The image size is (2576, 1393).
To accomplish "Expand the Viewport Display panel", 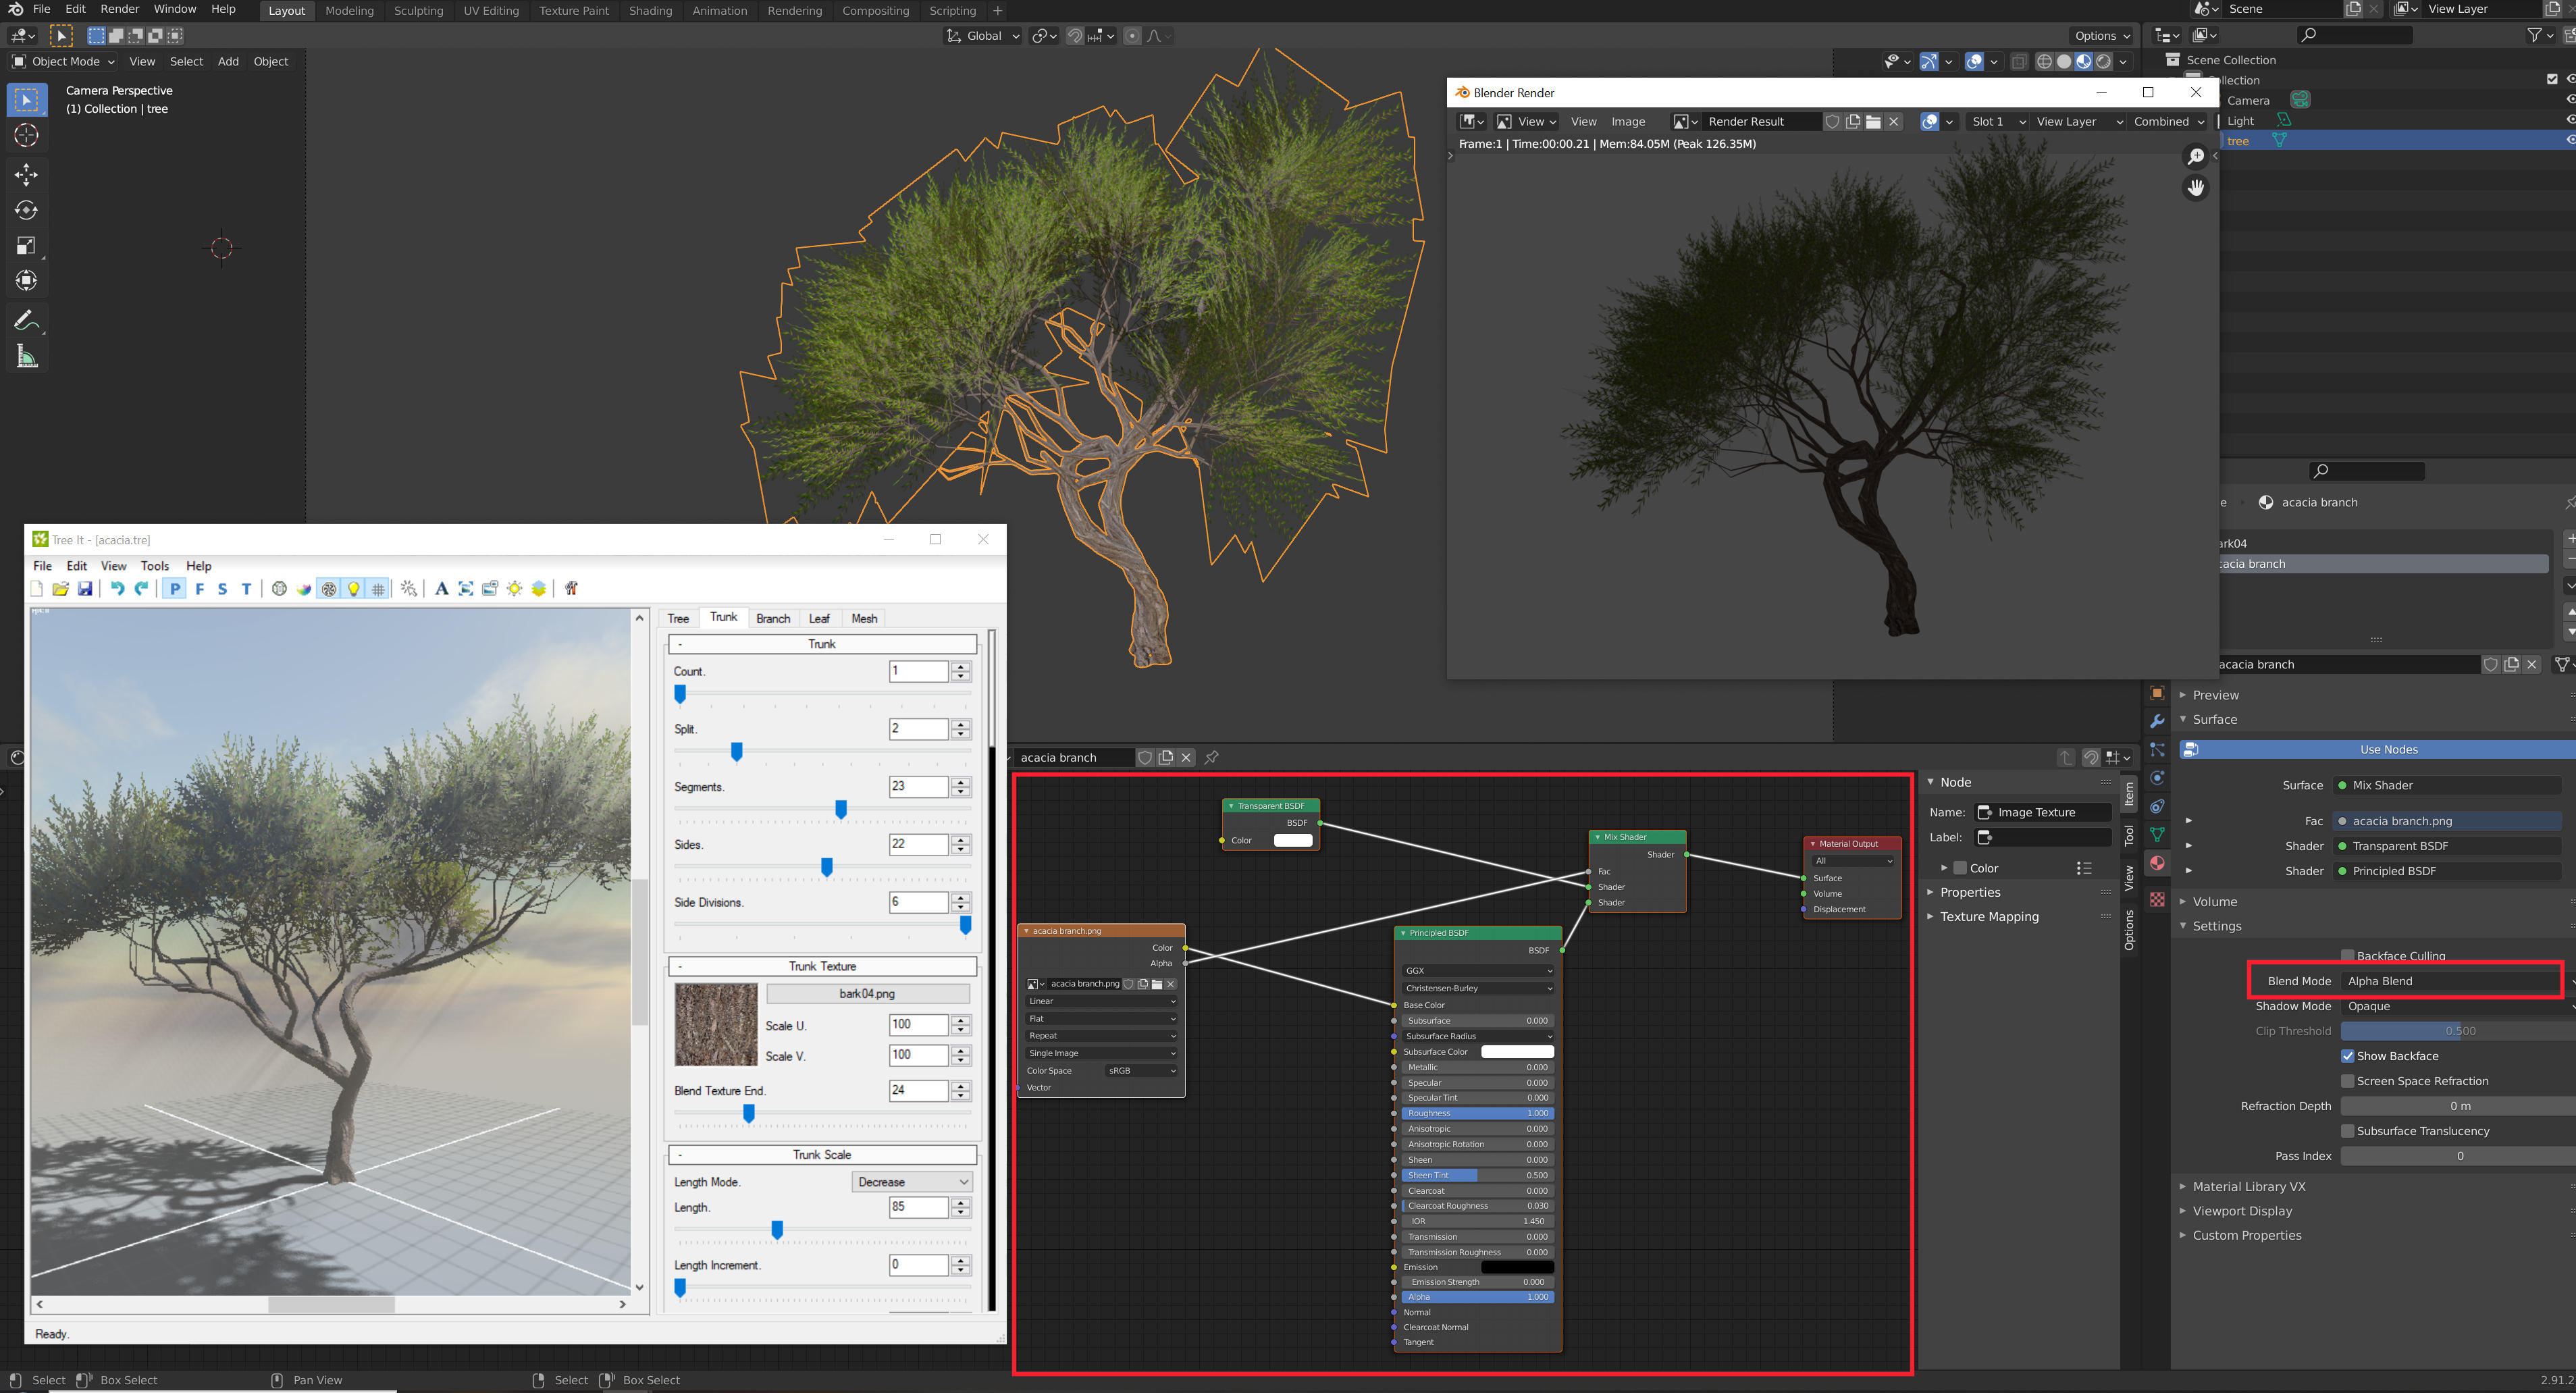I will click(x=2242, y=1211).
